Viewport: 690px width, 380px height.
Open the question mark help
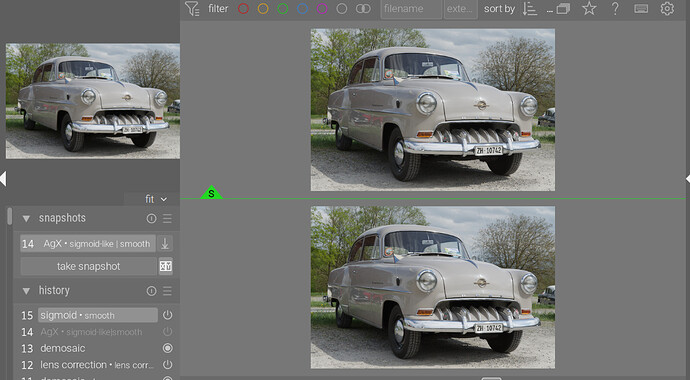[615, 8]
